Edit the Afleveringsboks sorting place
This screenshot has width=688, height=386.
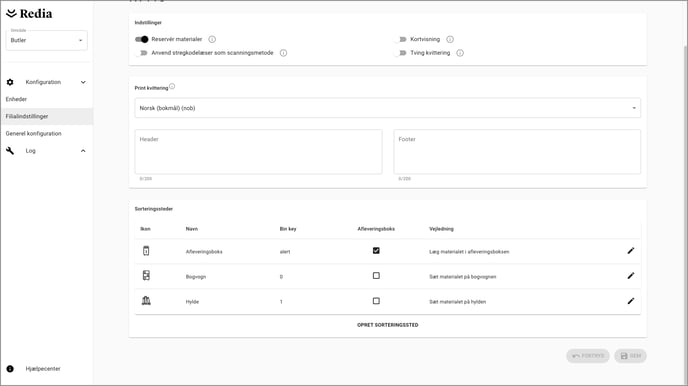pyautogui.click(x=631, y=251)
